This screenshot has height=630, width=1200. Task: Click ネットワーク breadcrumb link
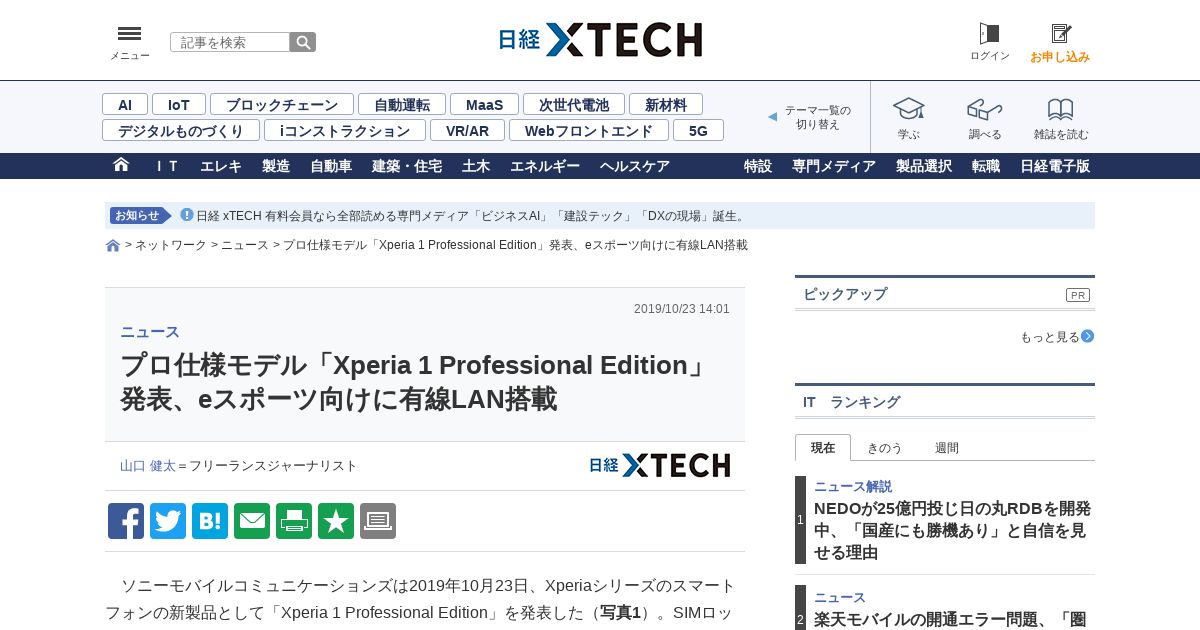coord(171,245)
